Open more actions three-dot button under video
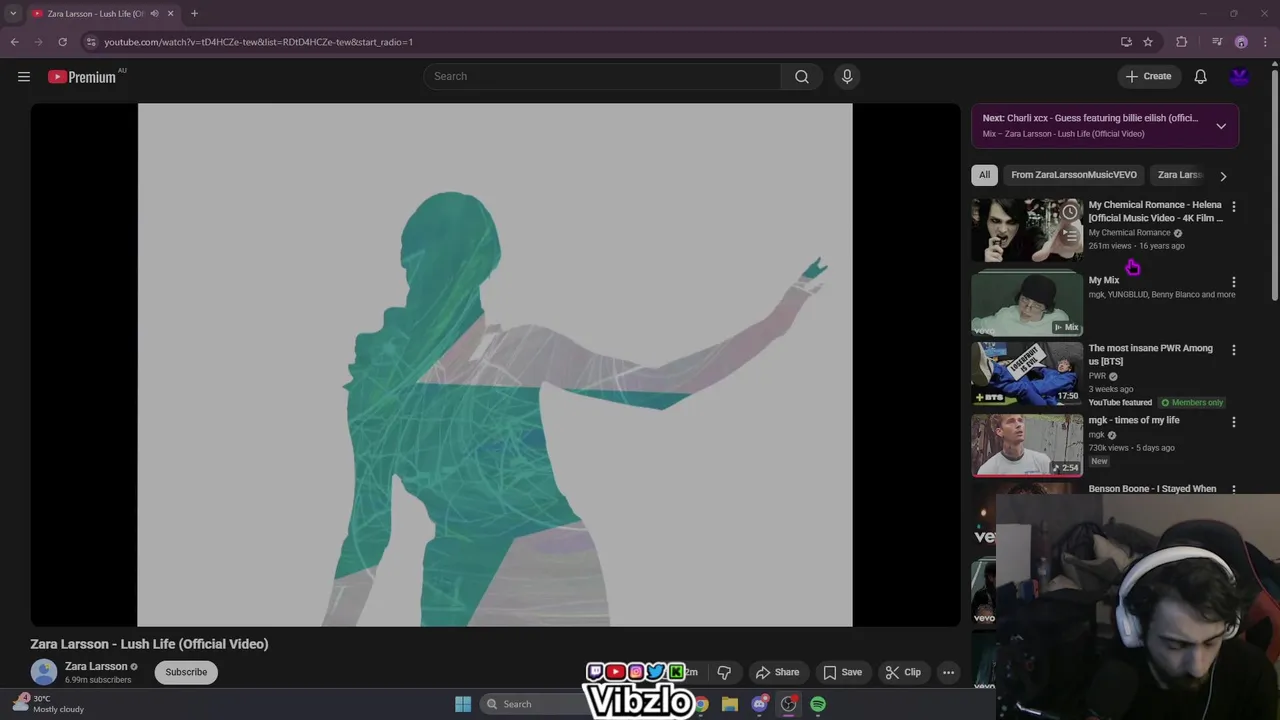Image resolution: width=1280 pixels, height=720 pixels. 948,672
